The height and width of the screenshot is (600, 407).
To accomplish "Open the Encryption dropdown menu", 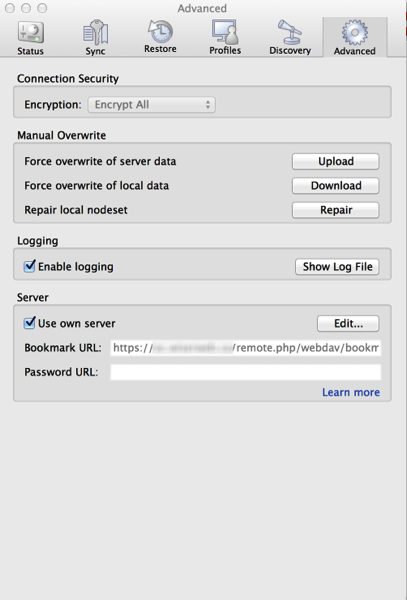I will (x=151, y=104).
